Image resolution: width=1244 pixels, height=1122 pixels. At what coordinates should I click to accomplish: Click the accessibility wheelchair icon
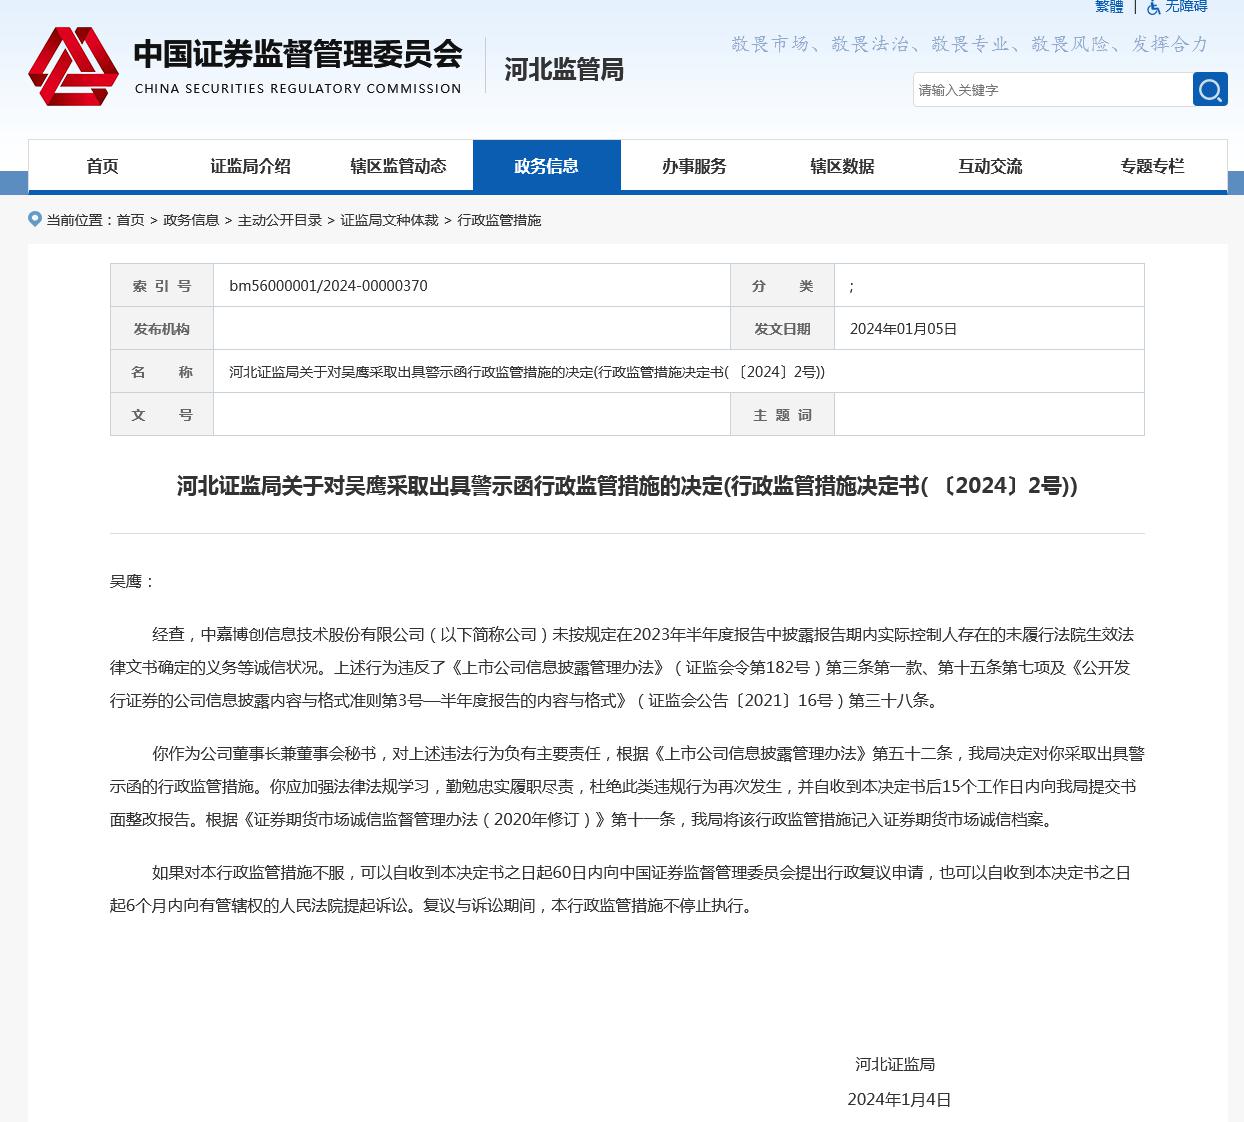click(1154, 7)
